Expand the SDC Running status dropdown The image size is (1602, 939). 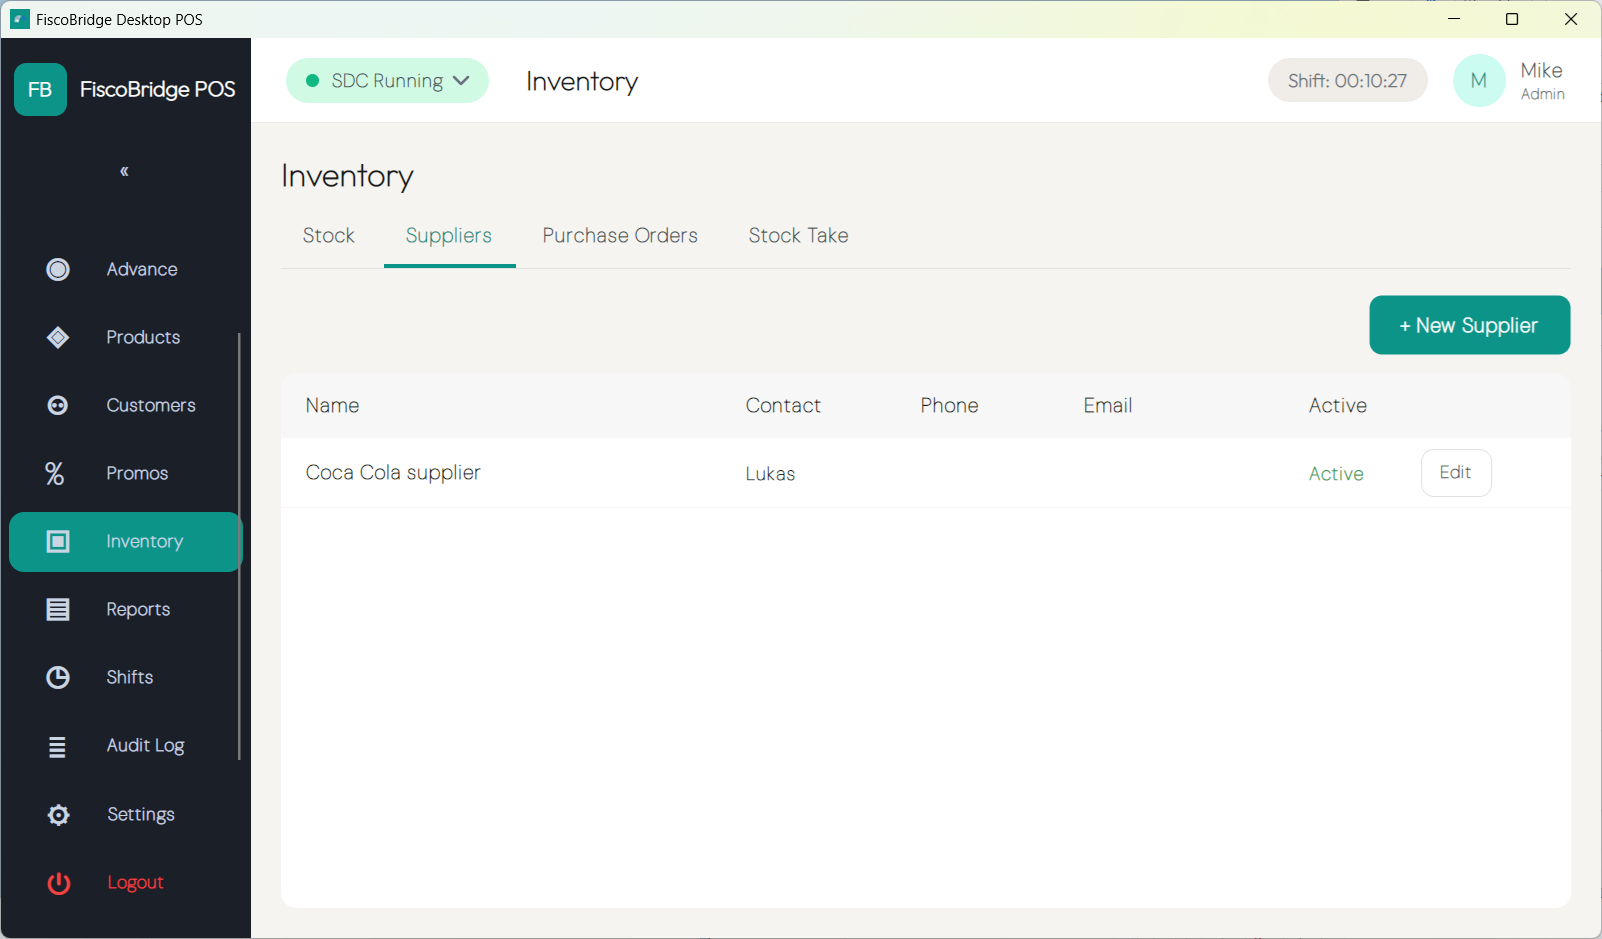pos(387,81)
